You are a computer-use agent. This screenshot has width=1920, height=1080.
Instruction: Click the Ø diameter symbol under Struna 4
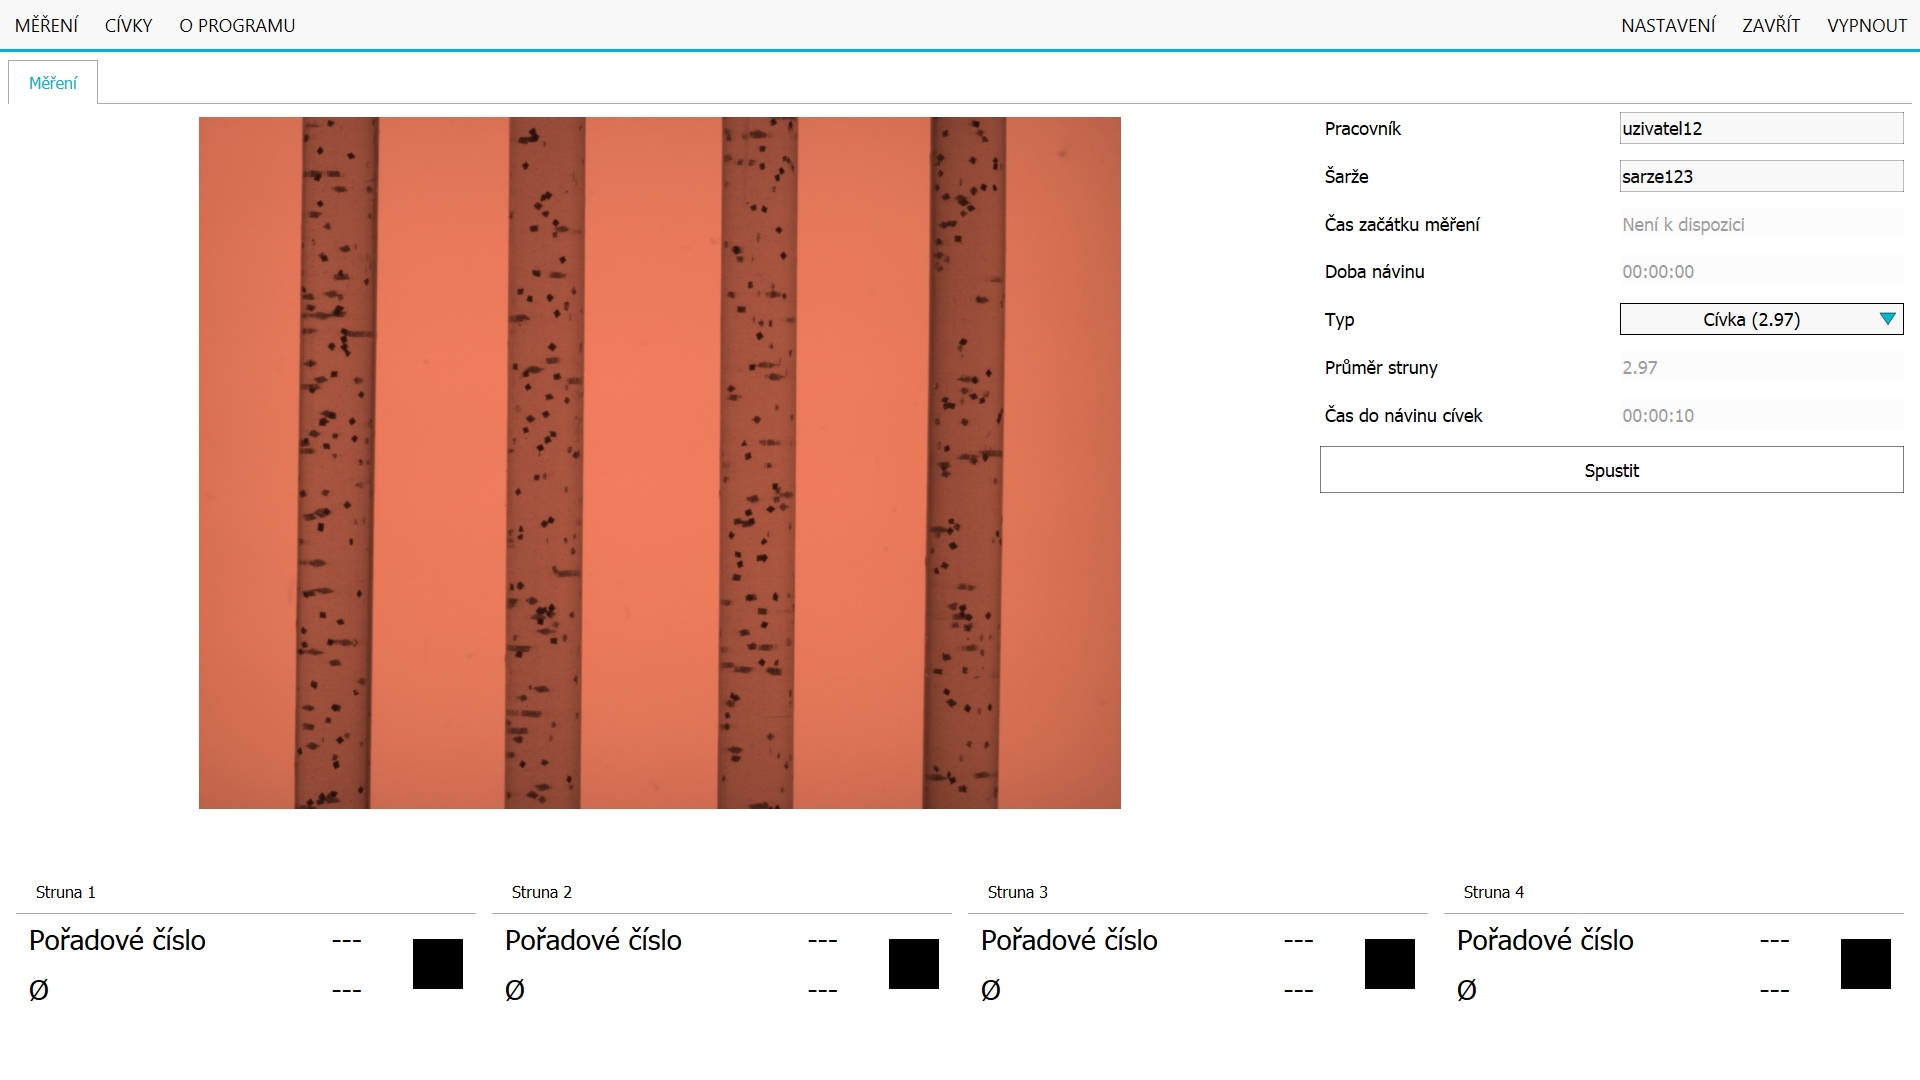click(1467, 990)
